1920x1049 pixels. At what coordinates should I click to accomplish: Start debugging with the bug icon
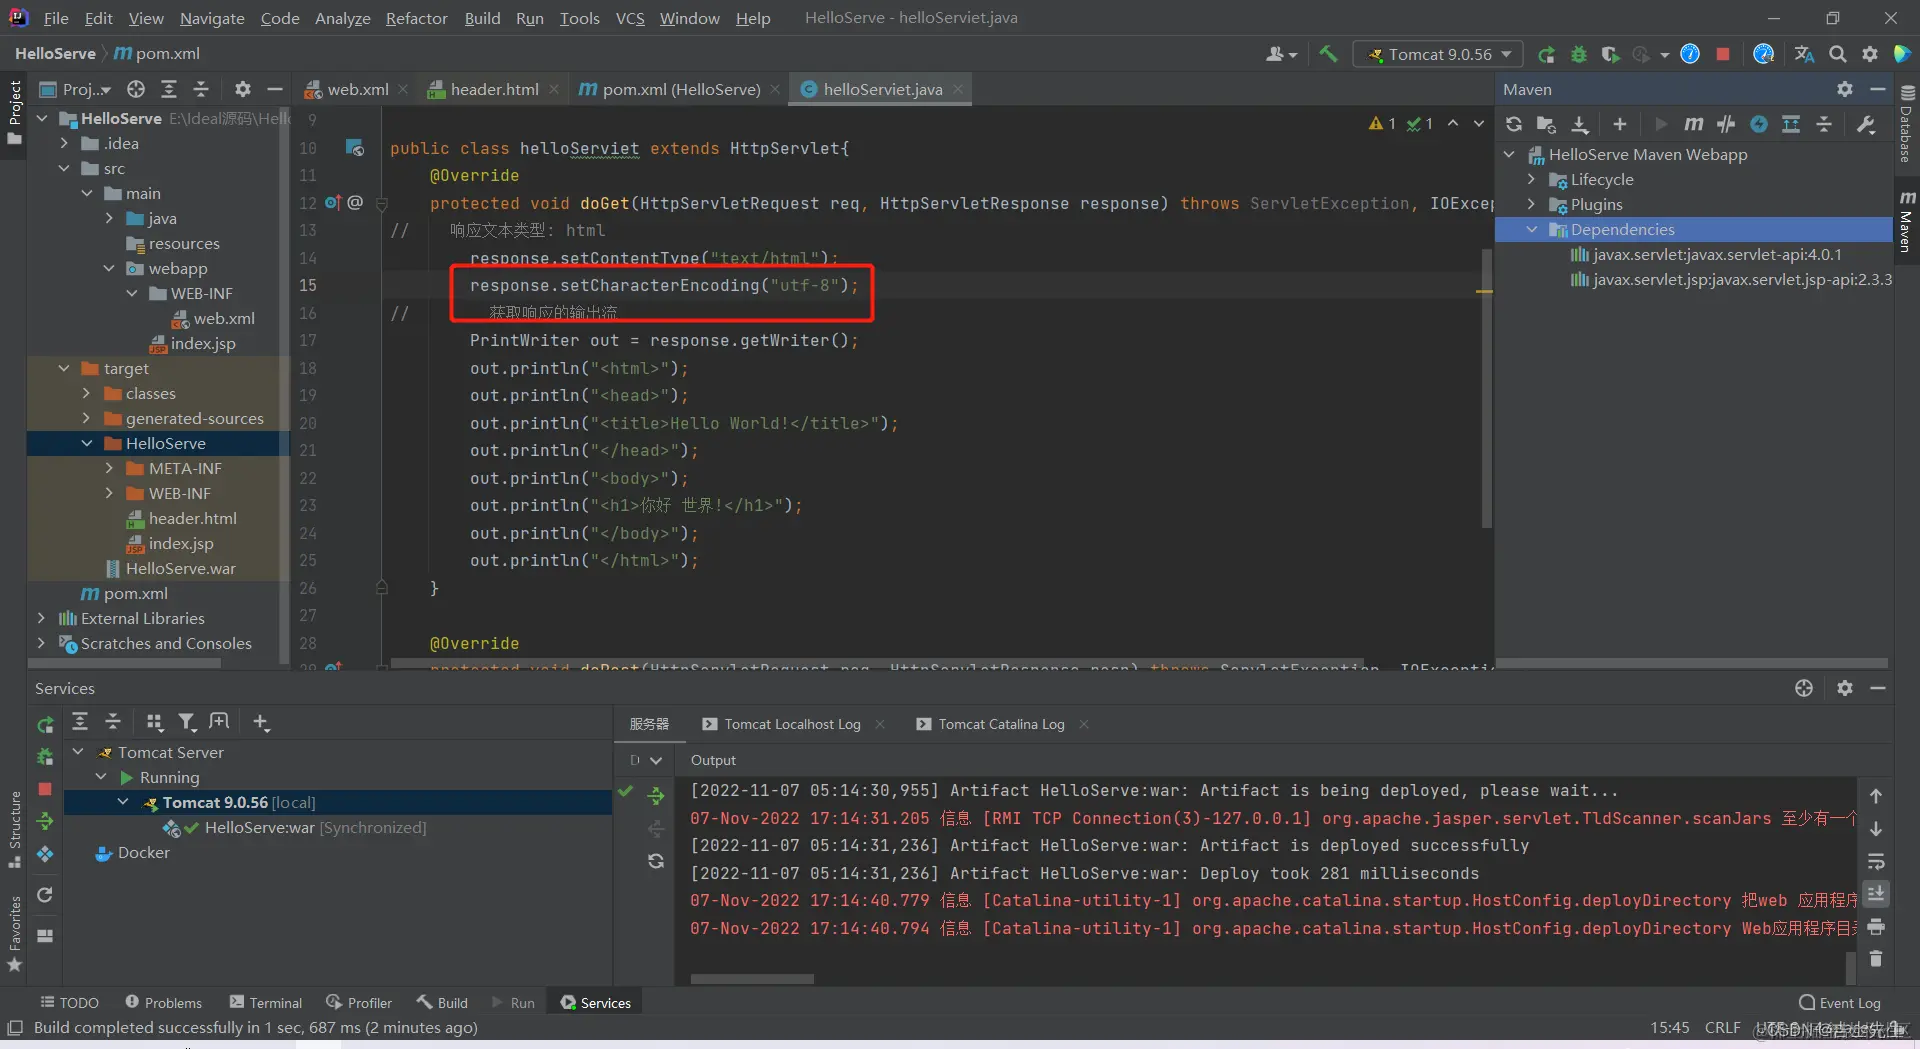[x=1579, y=54]
